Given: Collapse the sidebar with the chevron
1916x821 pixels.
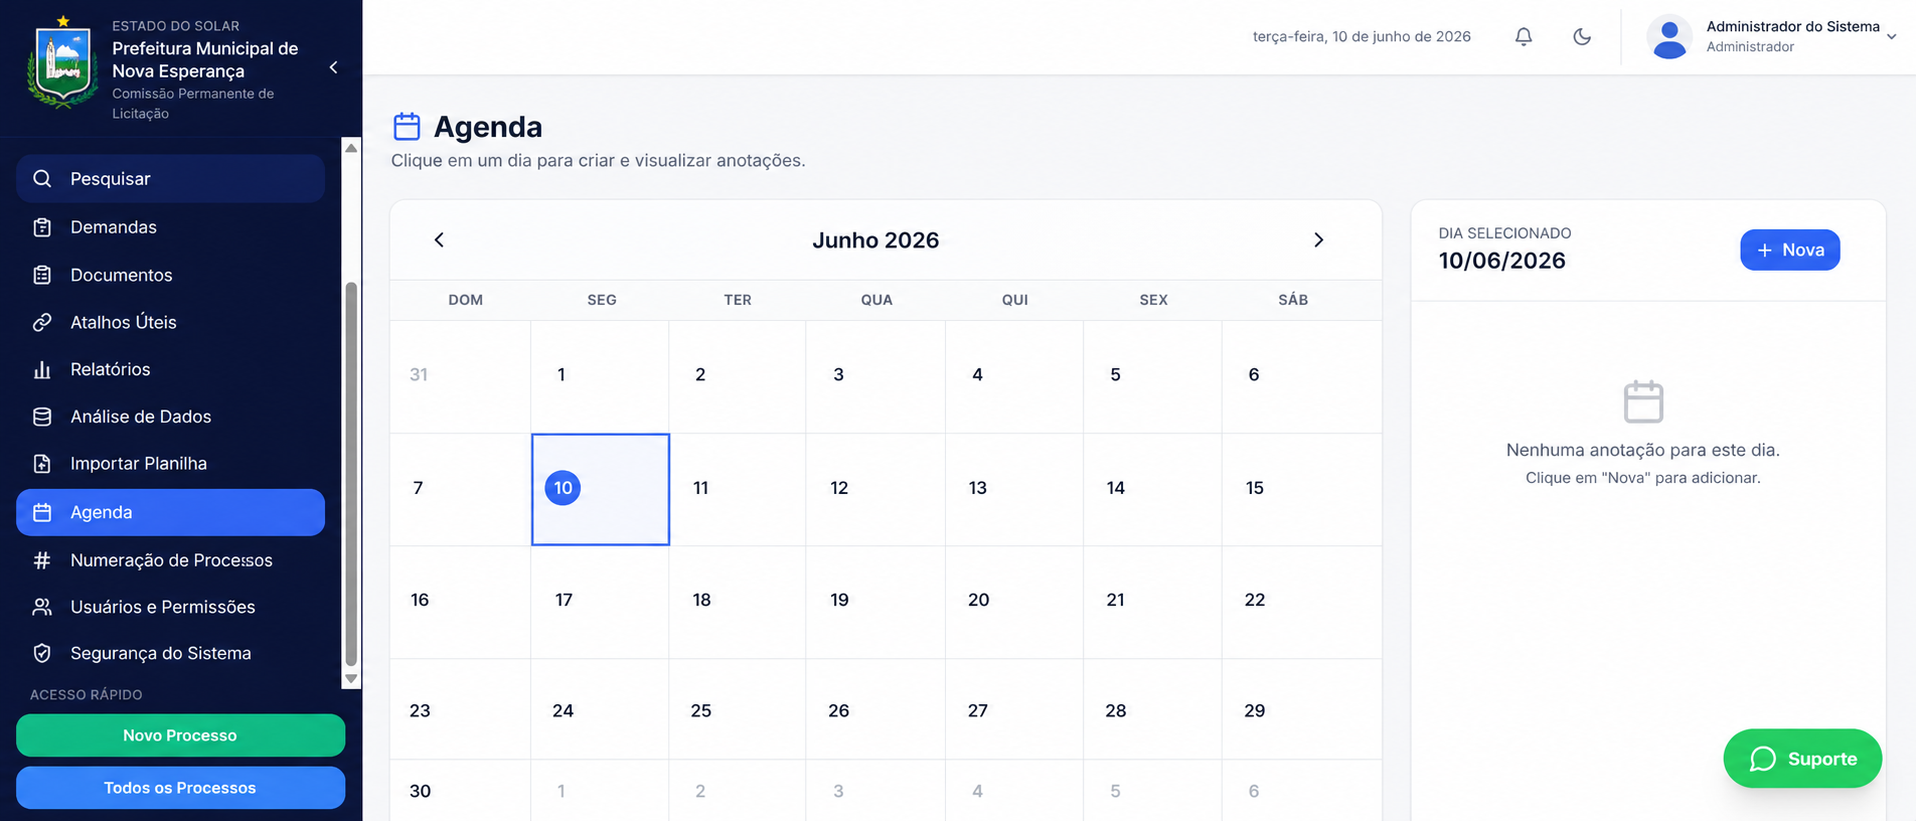Looking at the screenshot, I should [x=333, y=68].
